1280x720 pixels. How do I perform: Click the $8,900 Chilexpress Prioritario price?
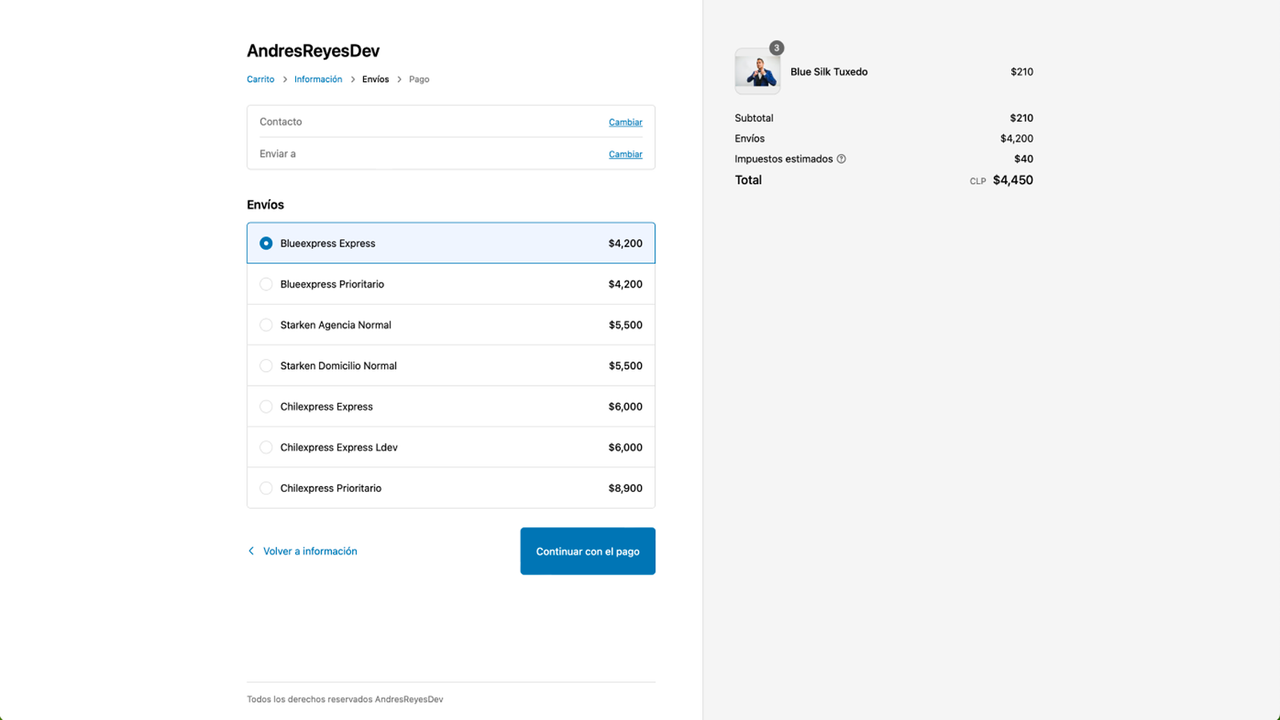coord(626,488)
